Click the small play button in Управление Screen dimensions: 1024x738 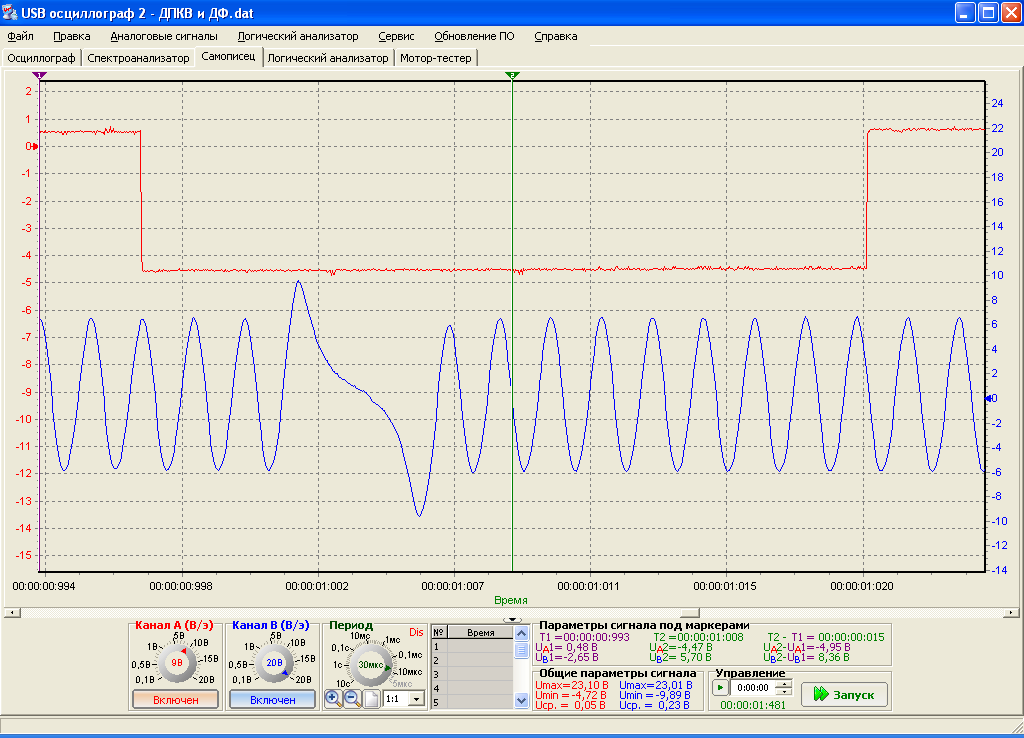720,688
